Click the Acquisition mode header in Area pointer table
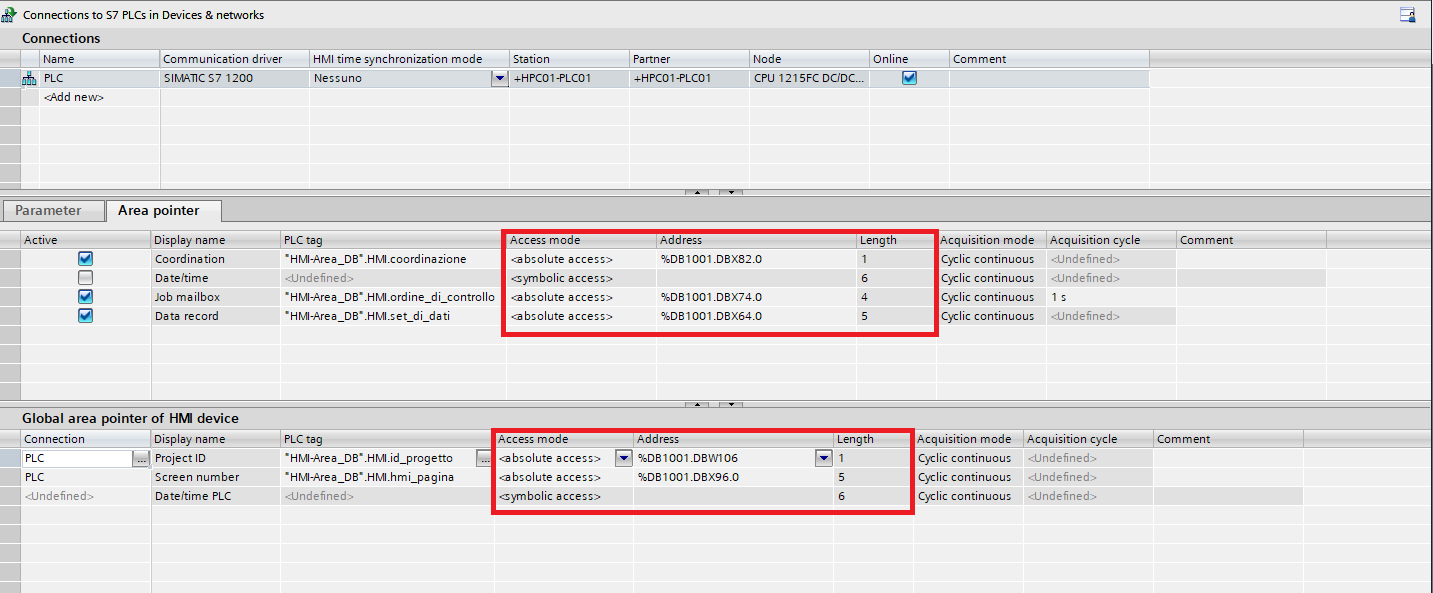 pos(992,240)
